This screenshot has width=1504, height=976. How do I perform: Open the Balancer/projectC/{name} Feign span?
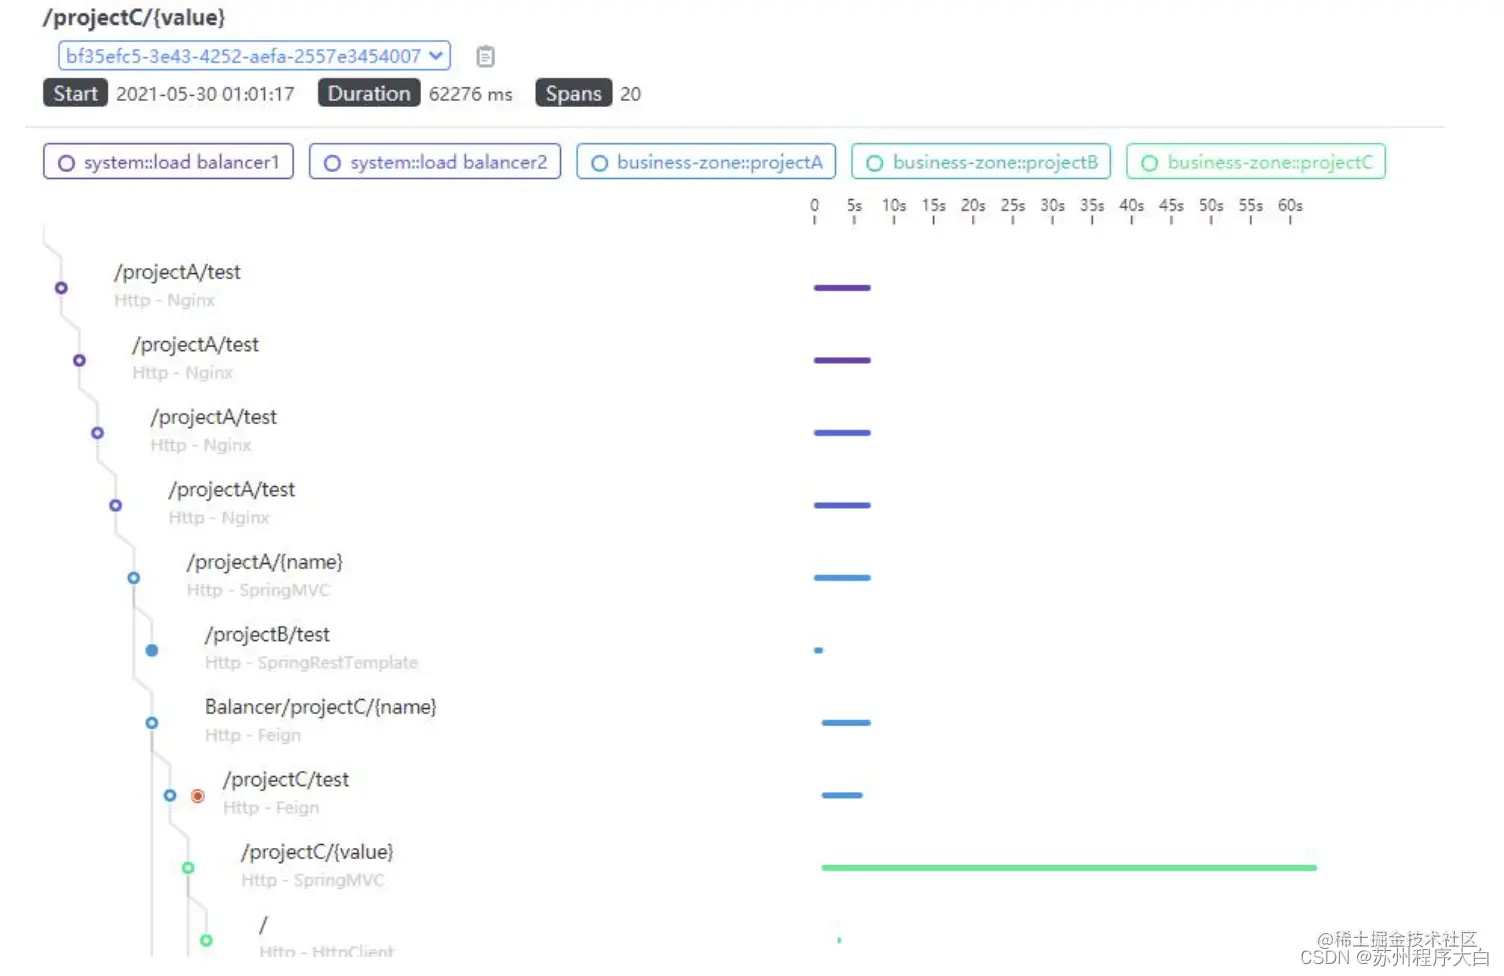[x=321, y=720]
